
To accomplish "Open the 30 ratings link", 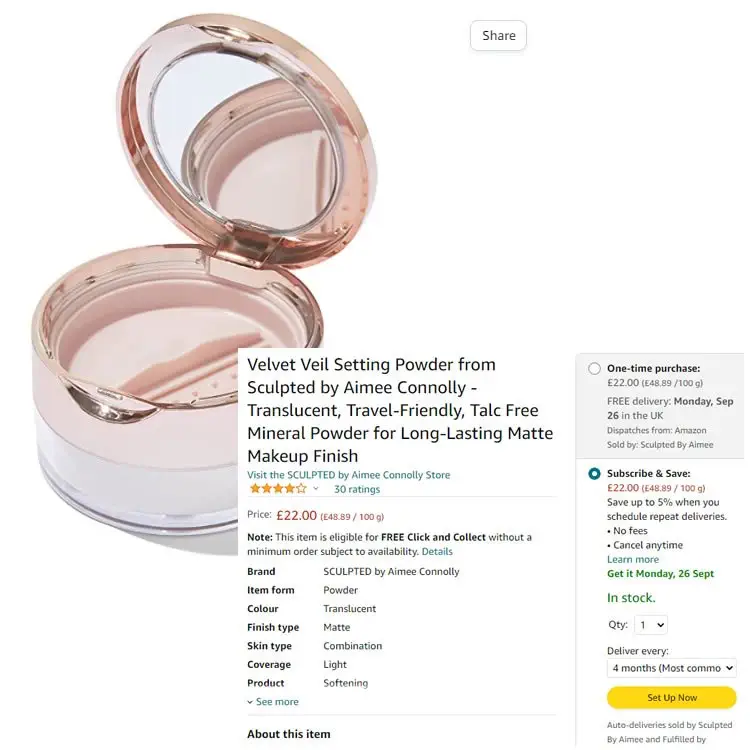I will pos(357,489).
